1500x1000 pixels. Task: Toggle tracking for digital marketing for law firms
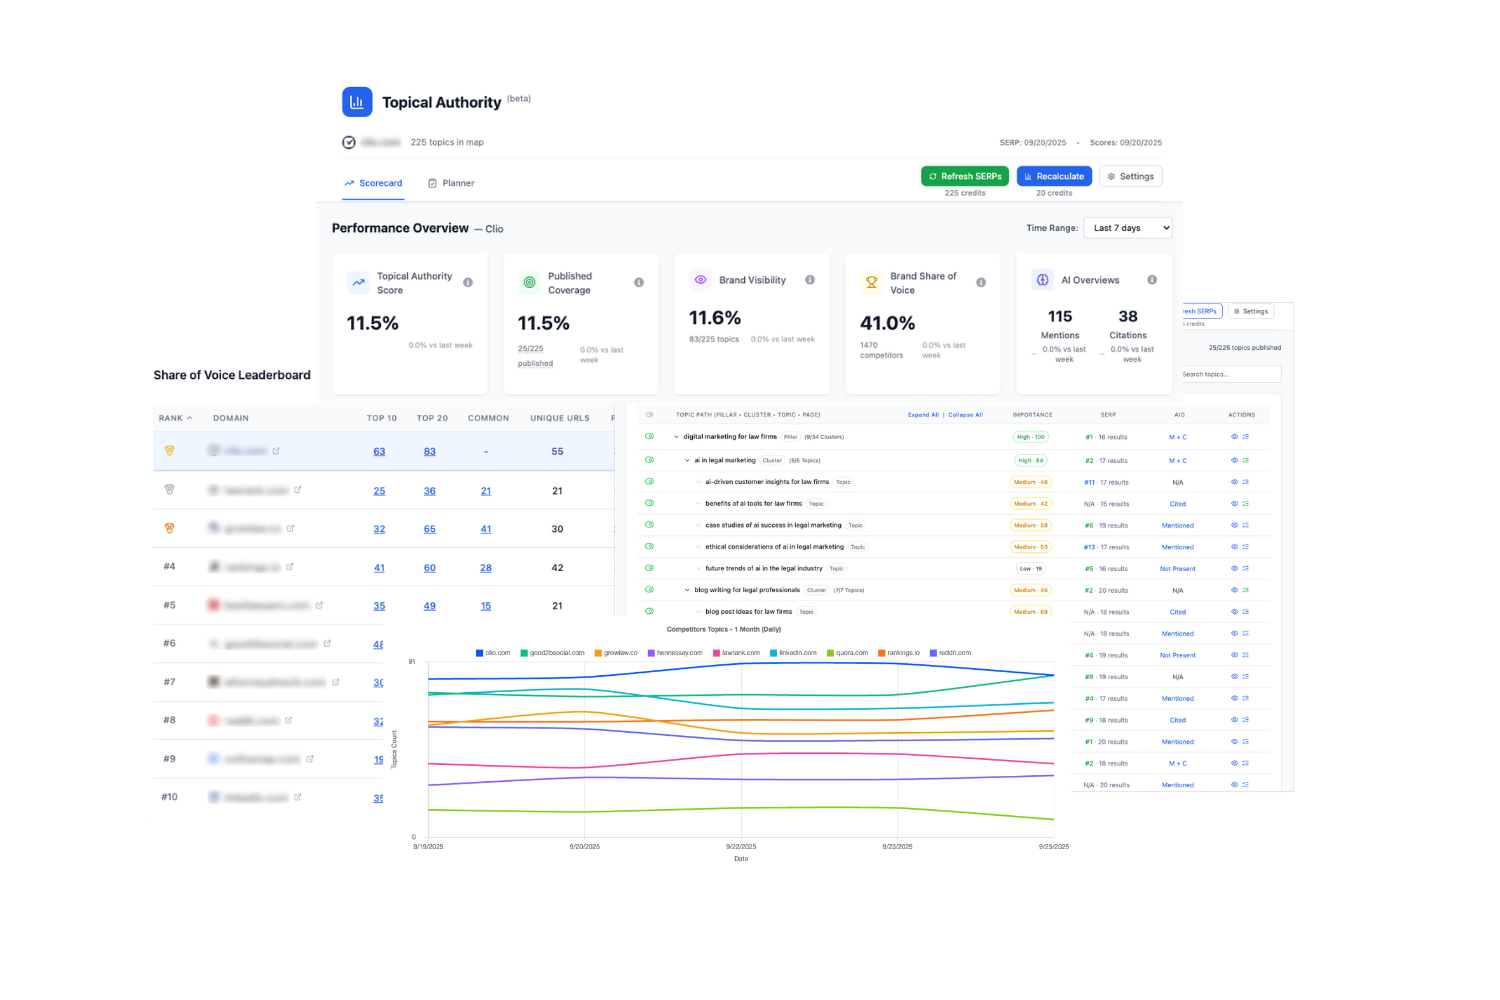649,437
